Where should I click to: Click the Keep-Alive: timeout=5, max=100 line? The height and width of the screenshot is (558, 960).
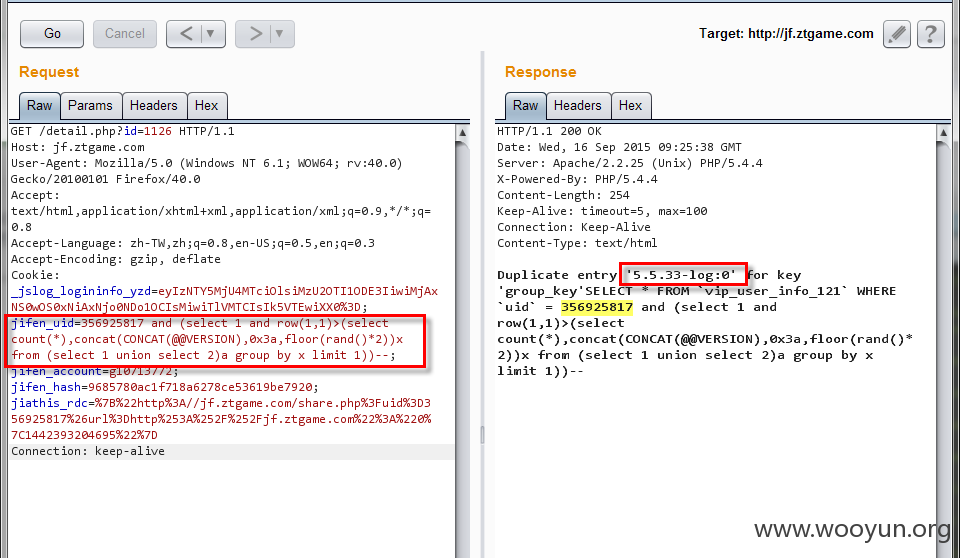pos(602,211)
